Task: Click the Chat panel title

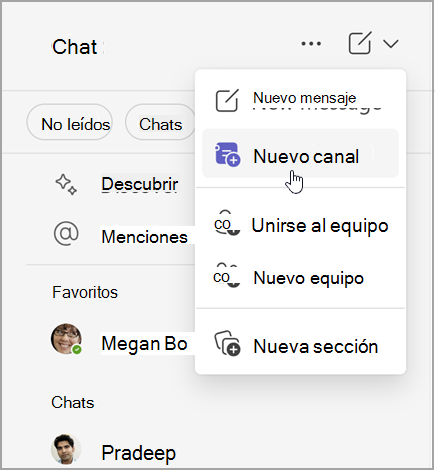Action: (75, 47)
